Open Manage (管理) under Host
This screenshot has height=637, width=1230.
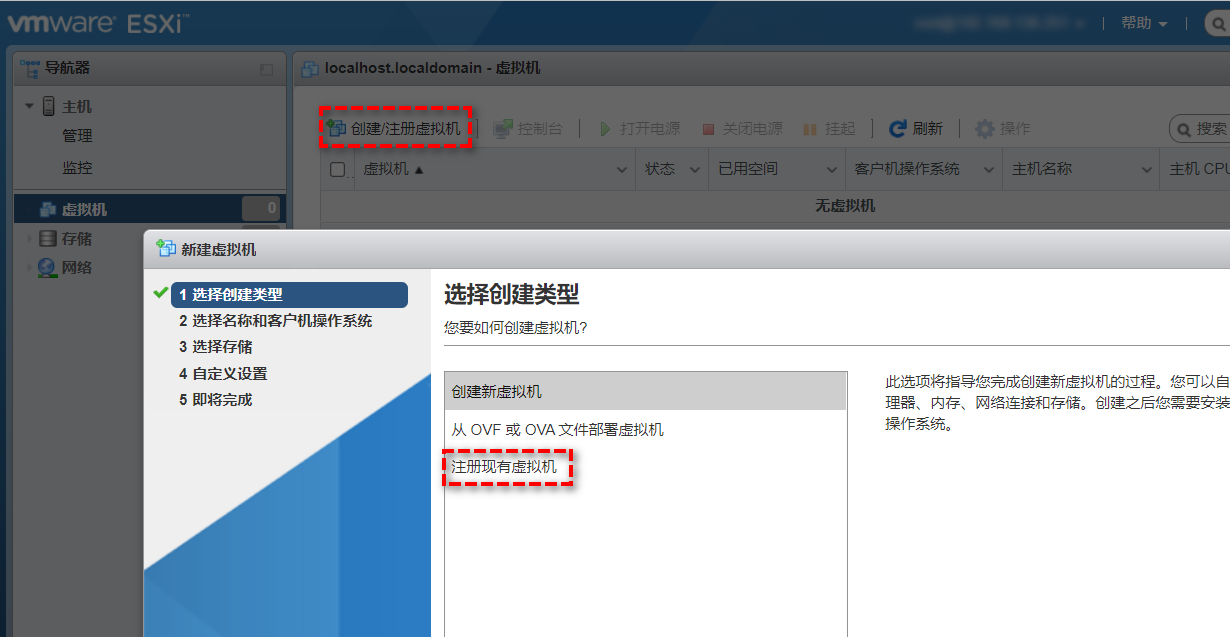point(77,136)
